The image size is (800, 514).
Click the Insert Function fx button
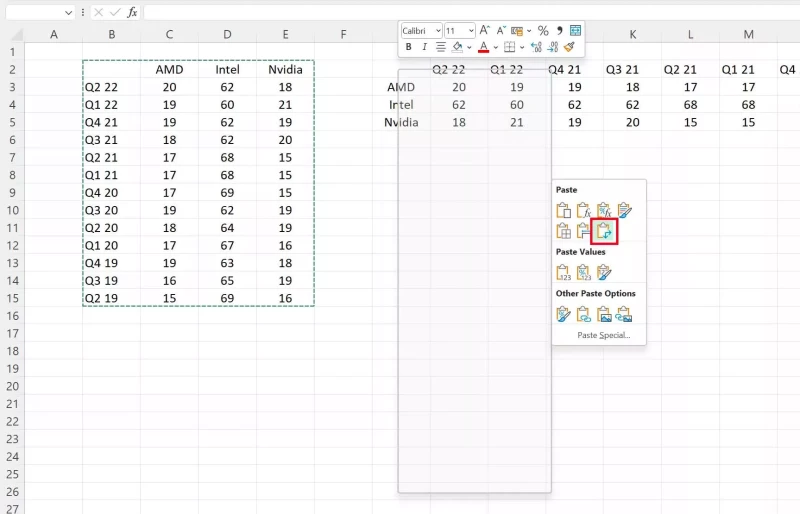pos(131,12)
